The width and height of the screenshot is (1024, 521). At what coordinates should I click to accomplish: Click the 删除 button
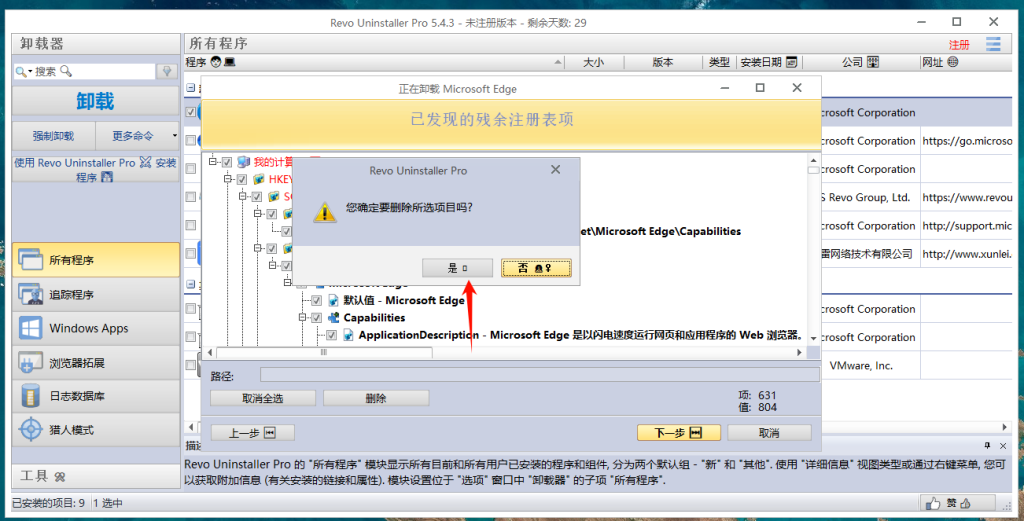pyautogui.click(x=376, y=398)
